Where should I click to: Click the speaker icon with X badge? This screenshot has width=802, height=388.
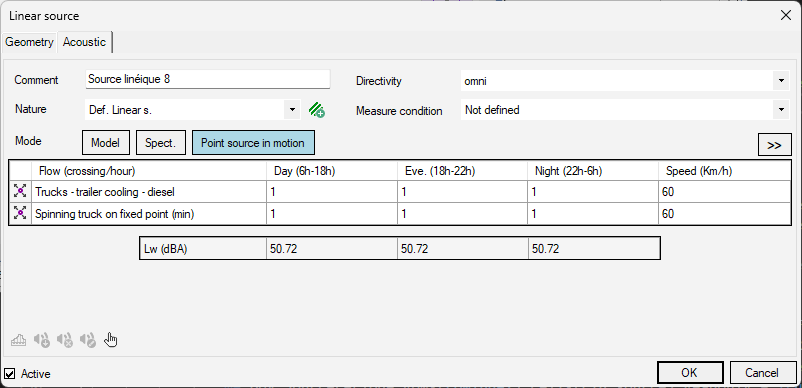[65, 340]
